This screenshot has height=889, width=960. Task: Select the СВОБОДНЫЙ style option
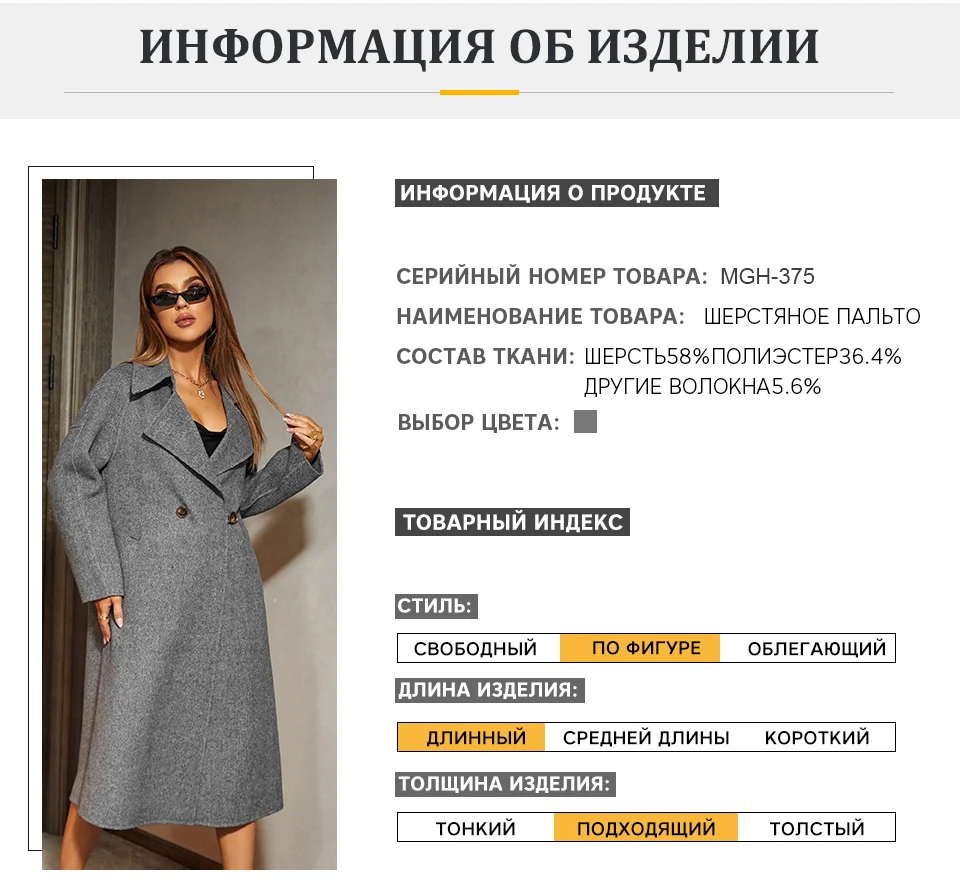tap(475, 648)
